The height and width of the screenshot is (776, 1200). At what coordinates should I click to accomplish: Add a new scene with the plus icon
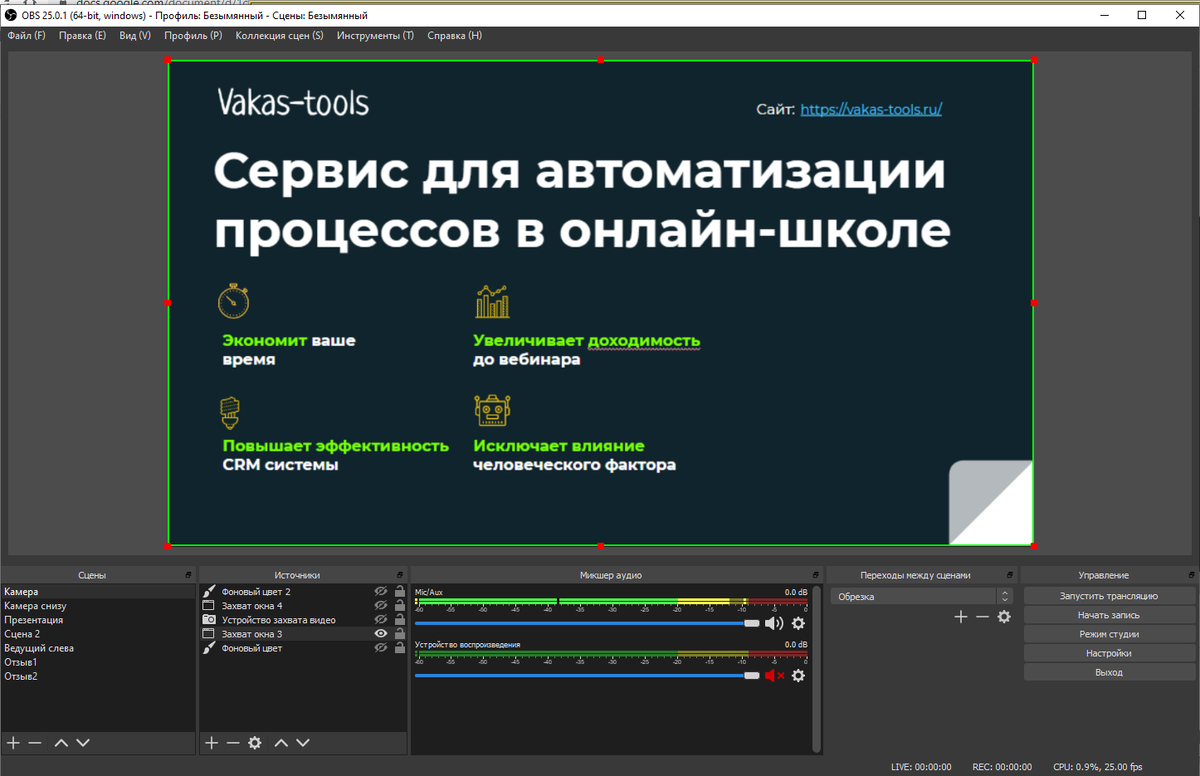coord(13,743)
